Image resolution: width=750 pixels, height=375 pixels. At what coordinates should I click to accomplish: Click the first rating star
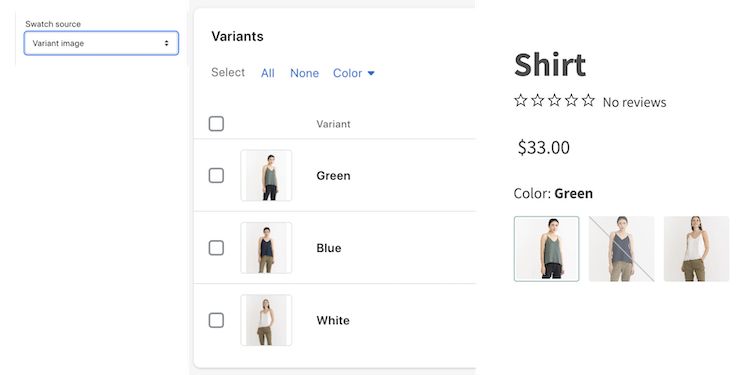pos(520,100)
